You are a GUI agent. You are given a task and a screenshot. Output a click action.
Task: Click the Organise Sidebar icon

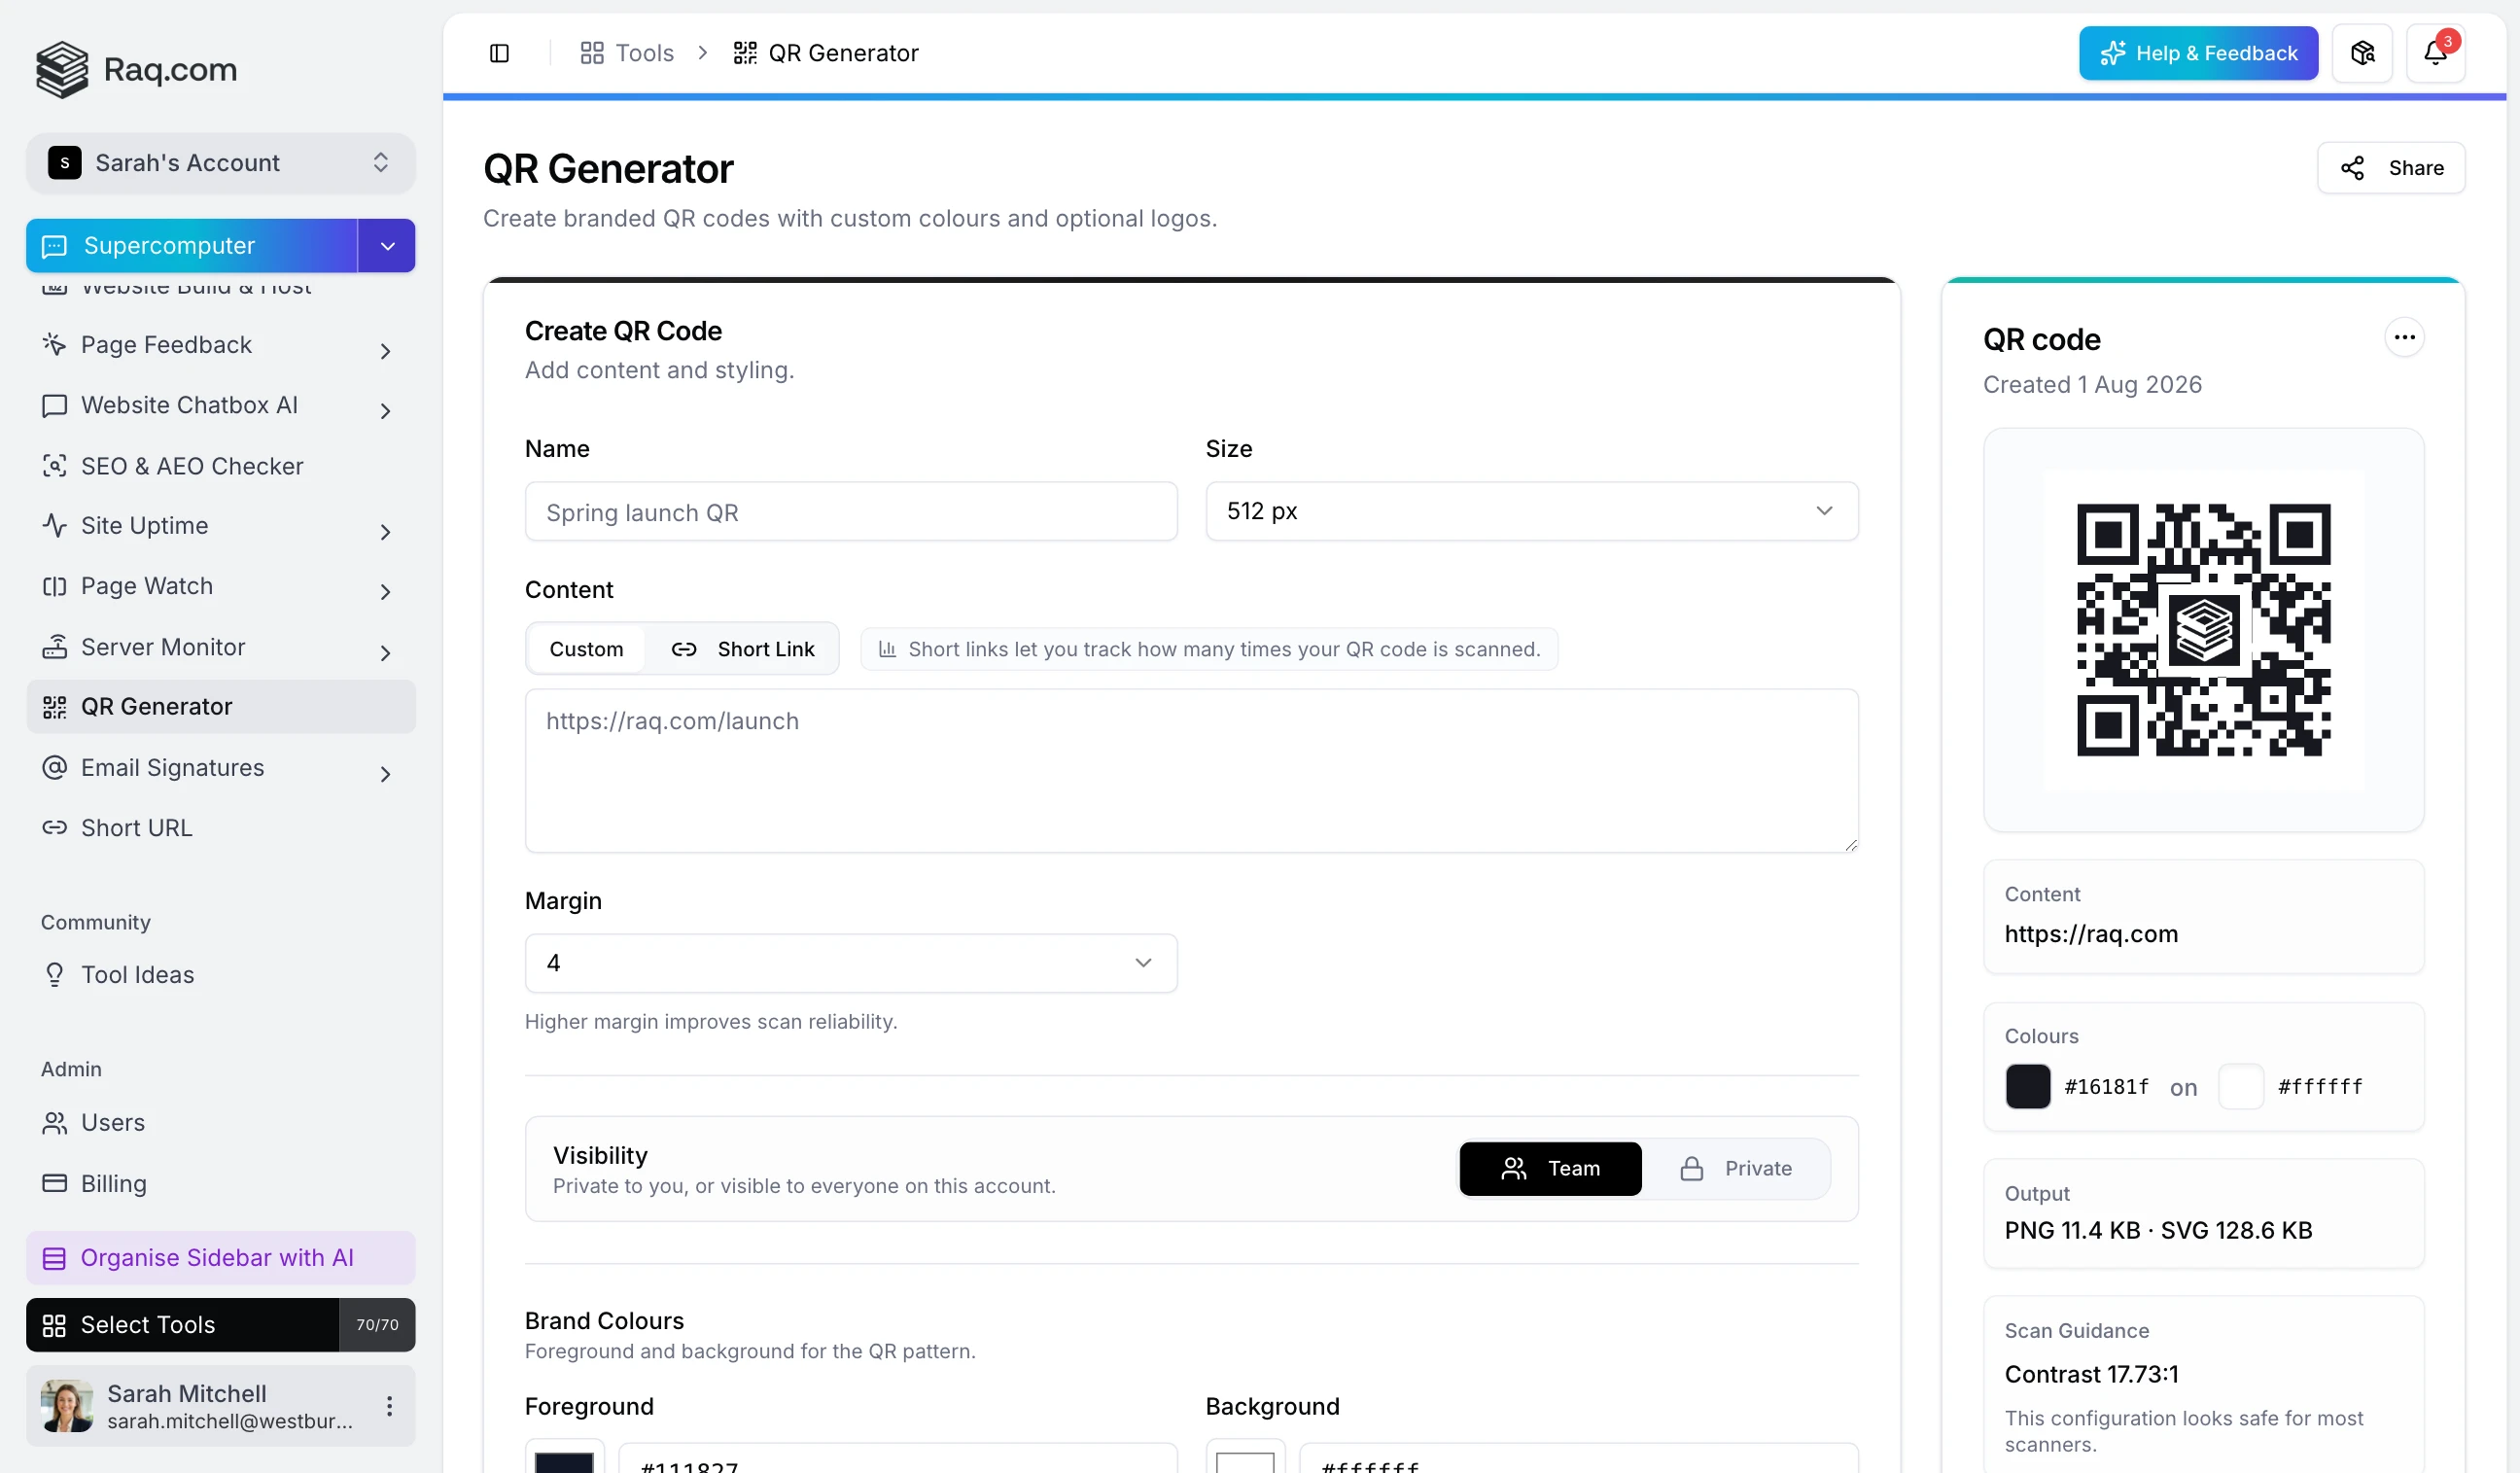(54, 1258)
